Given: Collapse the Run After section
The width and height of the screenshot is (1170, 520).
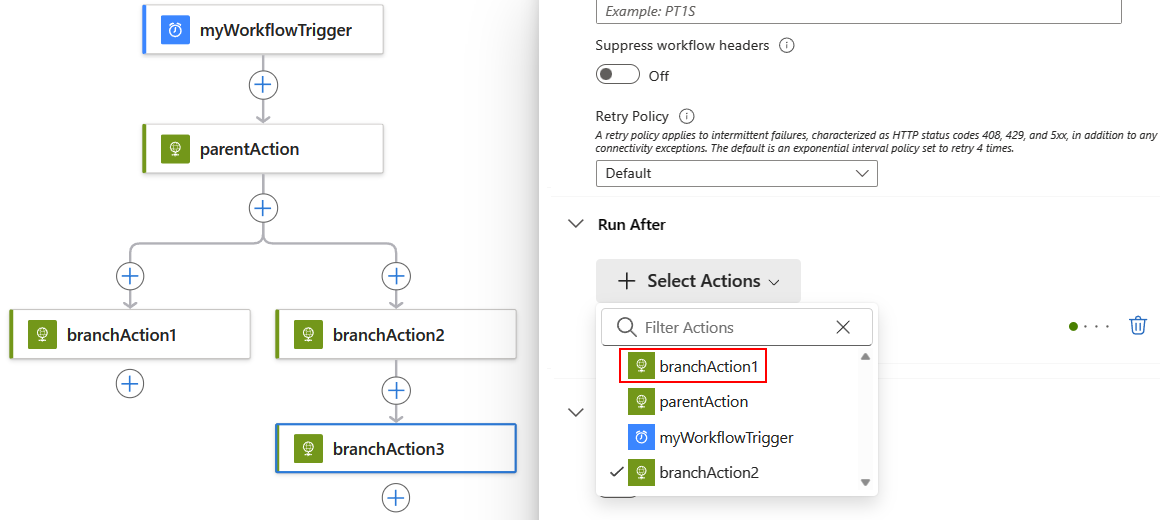Looking at the screenshot, I should click(576, 224).
